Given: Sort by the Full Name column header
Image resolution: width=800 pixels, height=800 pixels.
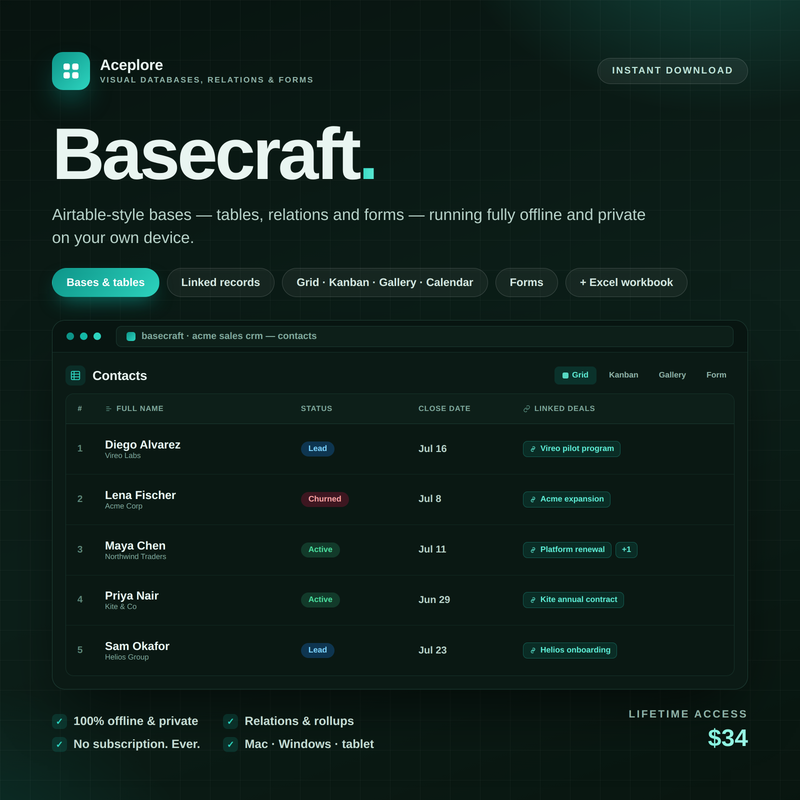Looking at the screenshot, I should coord(140,409).
